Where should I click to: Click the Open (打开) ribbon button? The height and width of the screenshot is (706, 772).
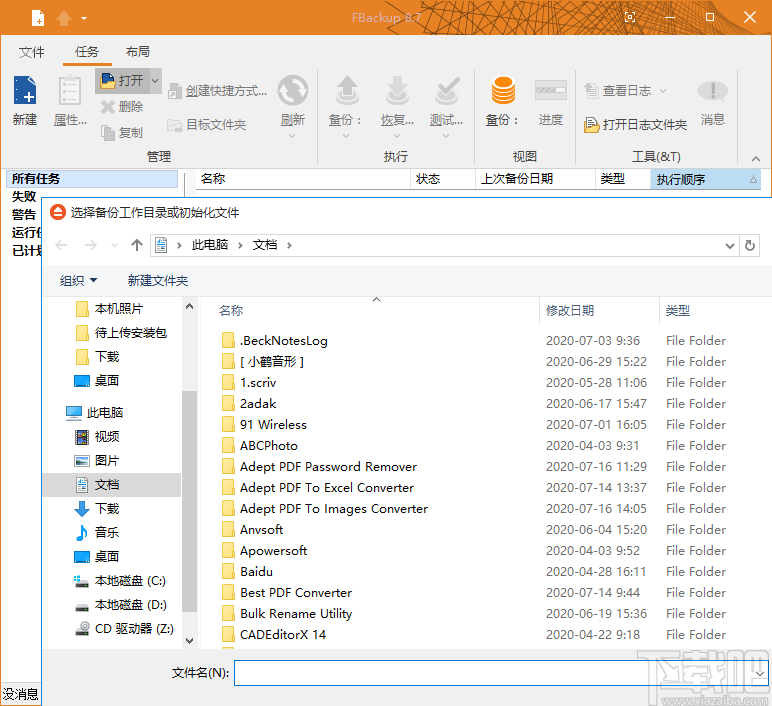pos(122,80)
